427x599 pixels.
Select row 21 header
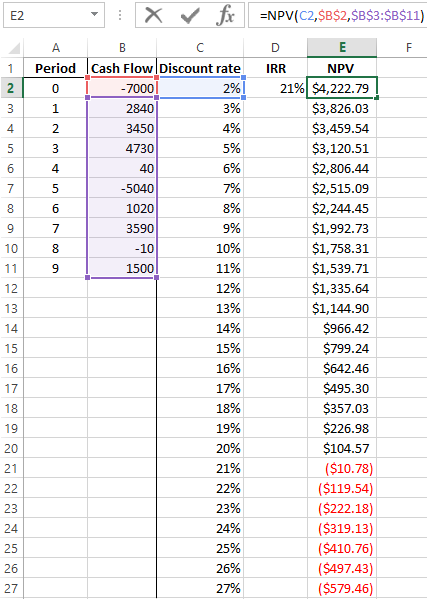(x=11, y=468)
